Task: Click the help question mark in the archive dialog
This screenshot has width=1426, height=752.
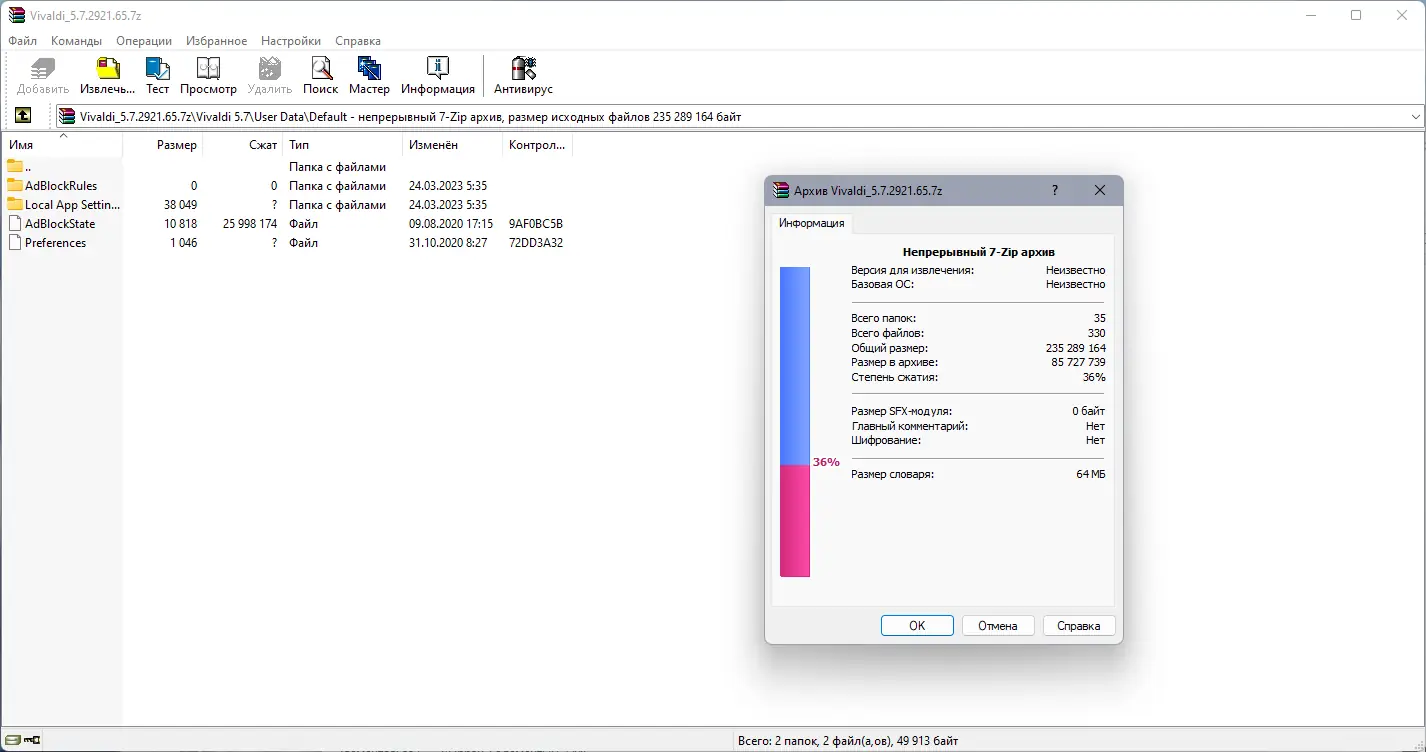Action: (1055, 190)
